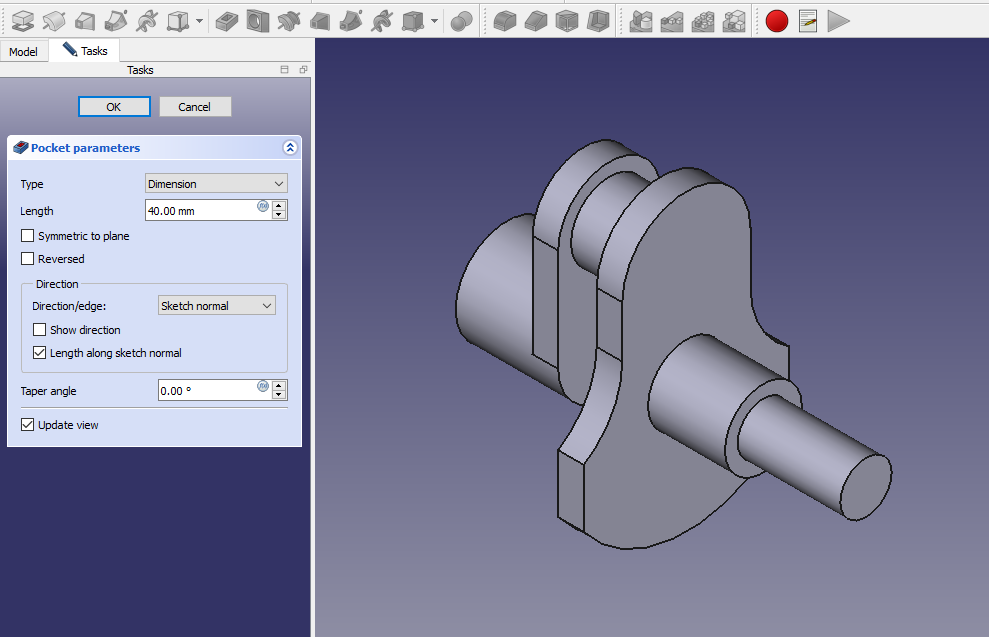Select the Hole tool icon
Viewport: 989px width, 637px height.
coord(258,20)
